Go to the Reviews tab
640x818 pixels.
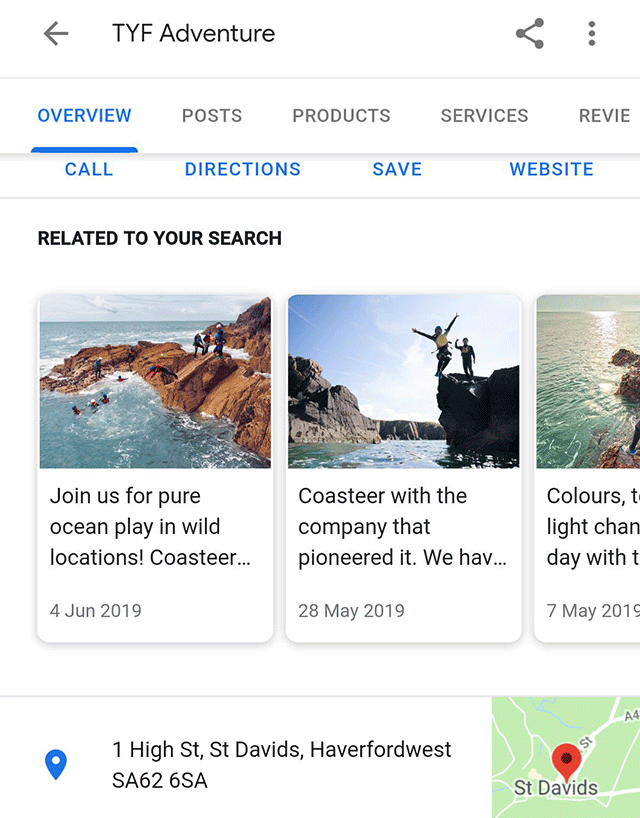click(604, 116)
